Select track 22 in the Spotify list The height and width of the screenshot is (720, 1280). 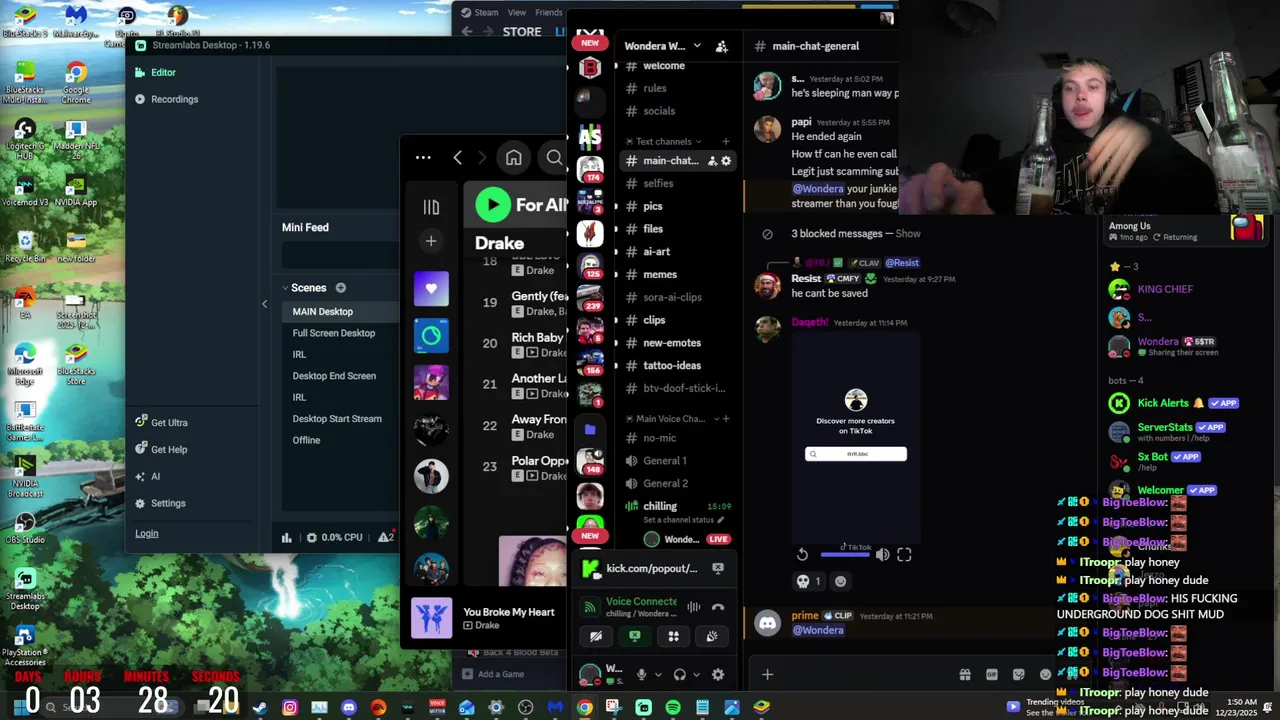pos(516,427)
